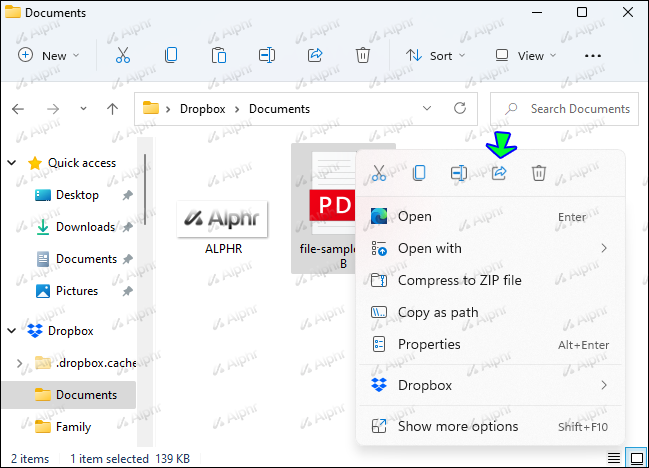Switch to large thumbnails view in status bar
The height and width of the screenshot is (468, 649).
[x=637, y=458]
